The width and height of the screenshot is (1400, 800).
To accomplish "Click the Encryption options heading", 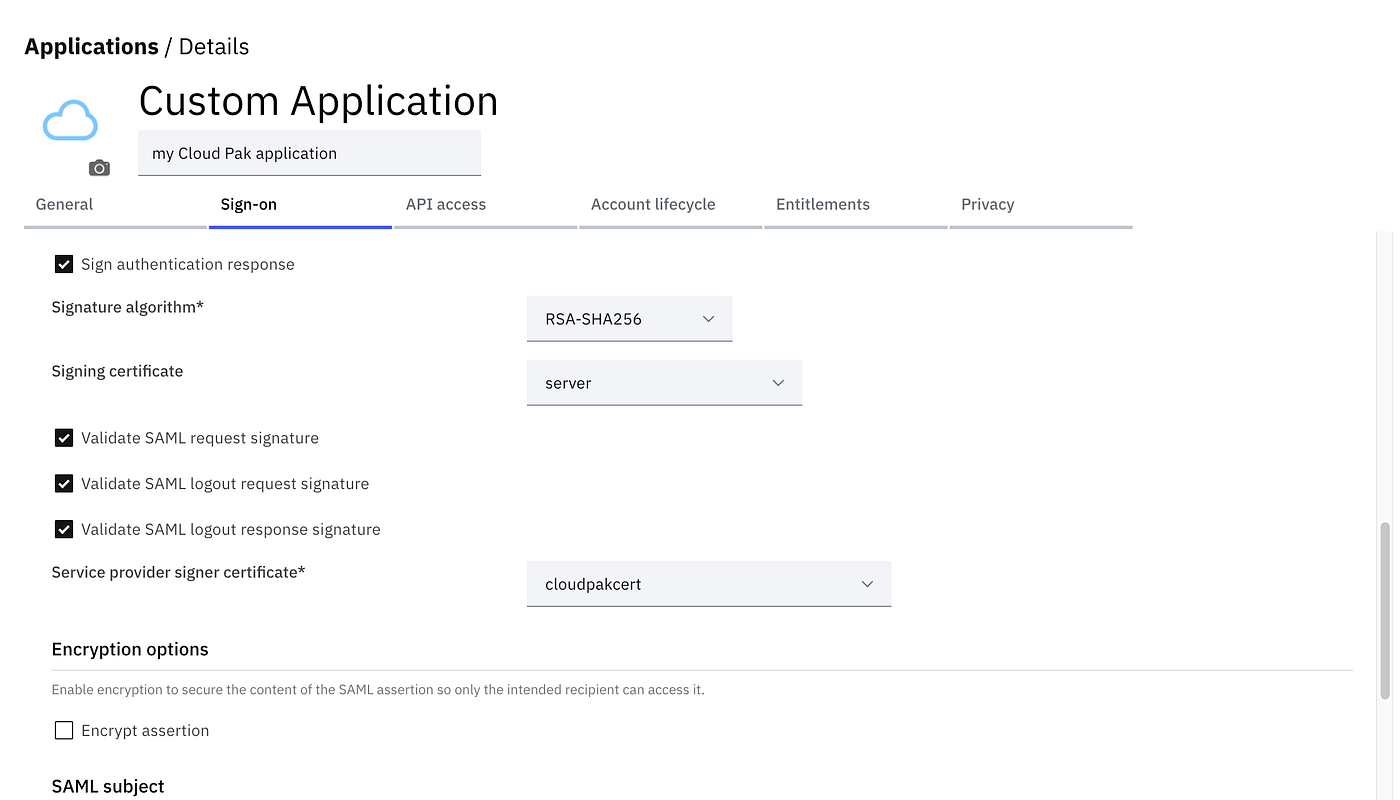I will point(130,650).
